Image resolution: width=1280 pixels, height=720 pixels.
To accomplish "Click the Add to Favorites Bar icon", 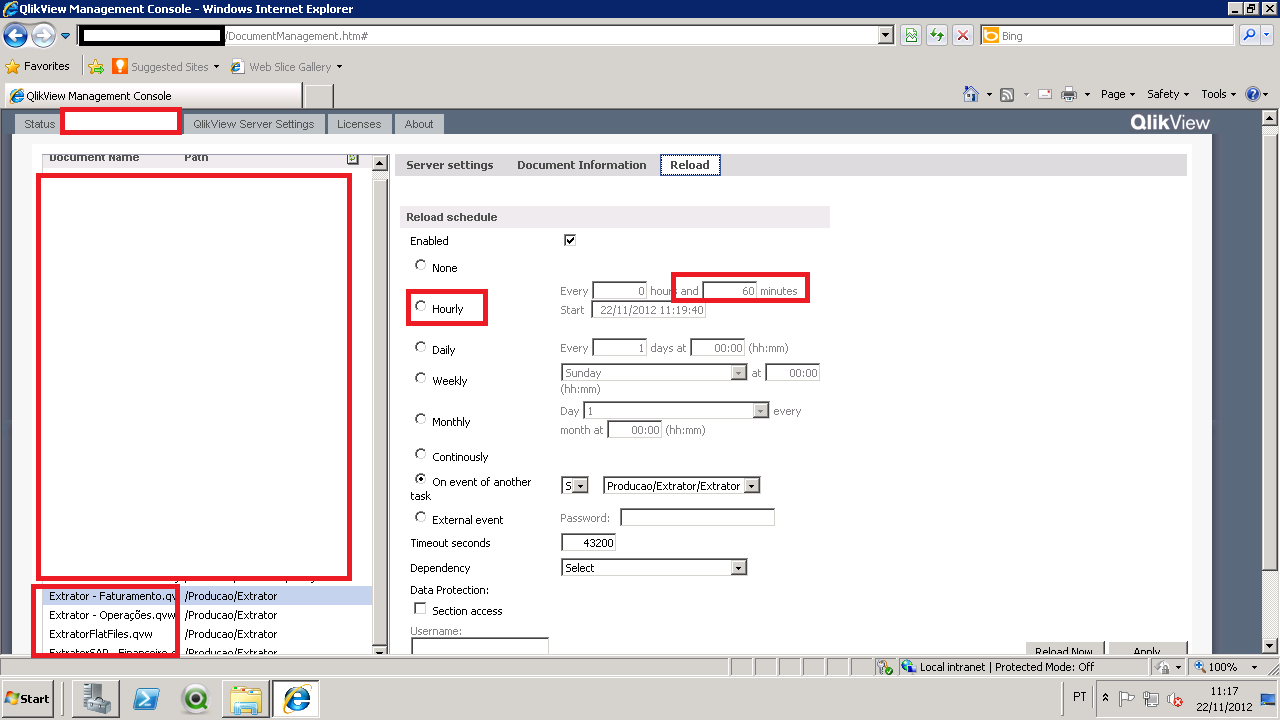I will pos(96,67).
